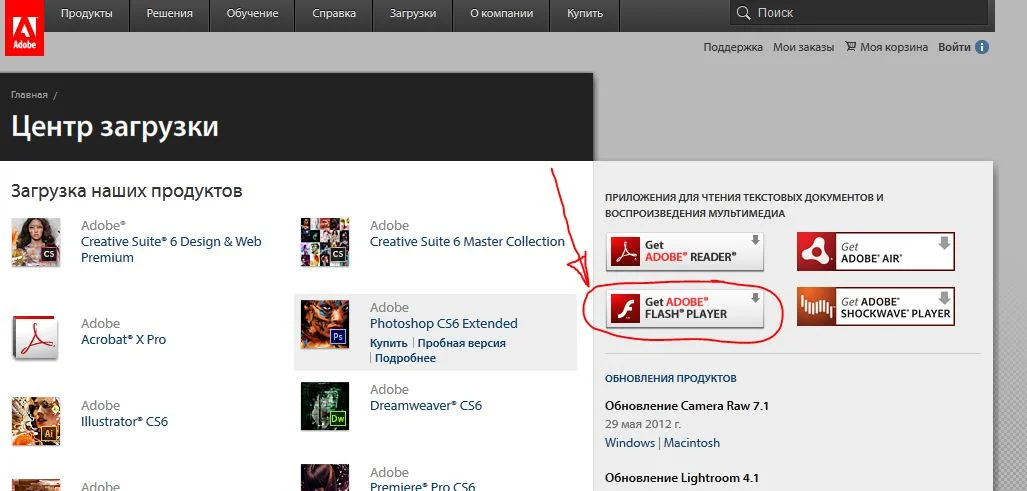Open the О компании menu

(x=502, y=13)
